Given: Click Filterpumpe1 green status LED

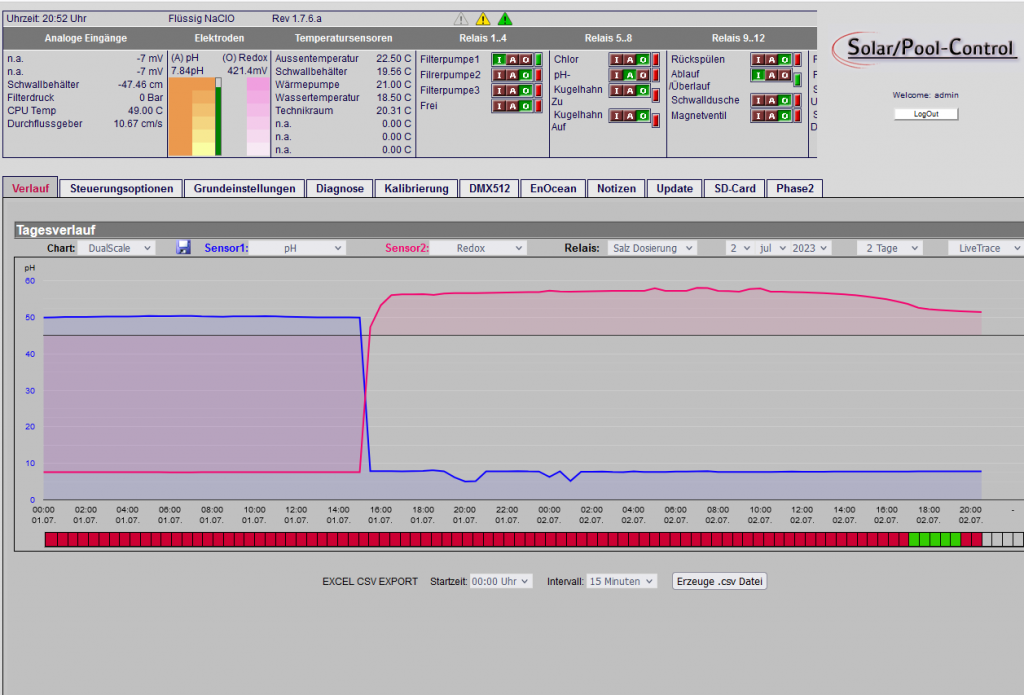Looking at the screenshot, I should [x=539, y=59].
